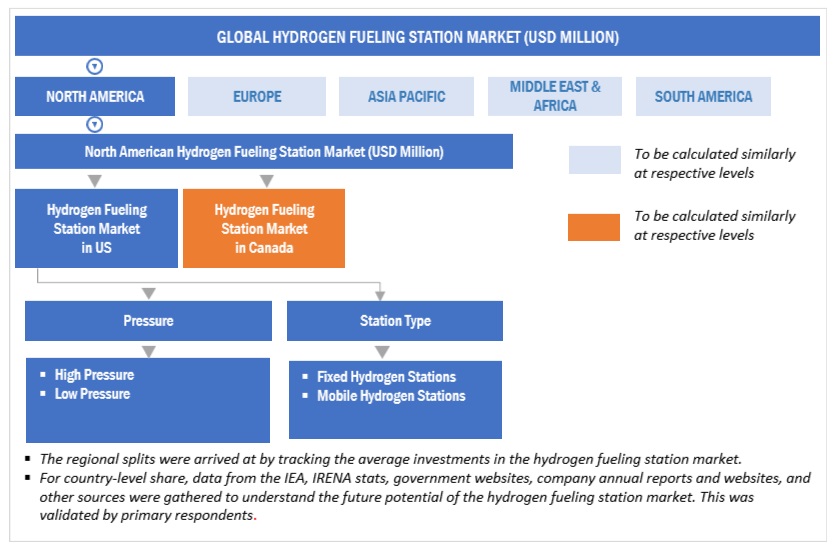Click the gray arrow above the Canada market box
Image resolution: width=835 pixels, height=553 pixels.
[x=266, y=180]
